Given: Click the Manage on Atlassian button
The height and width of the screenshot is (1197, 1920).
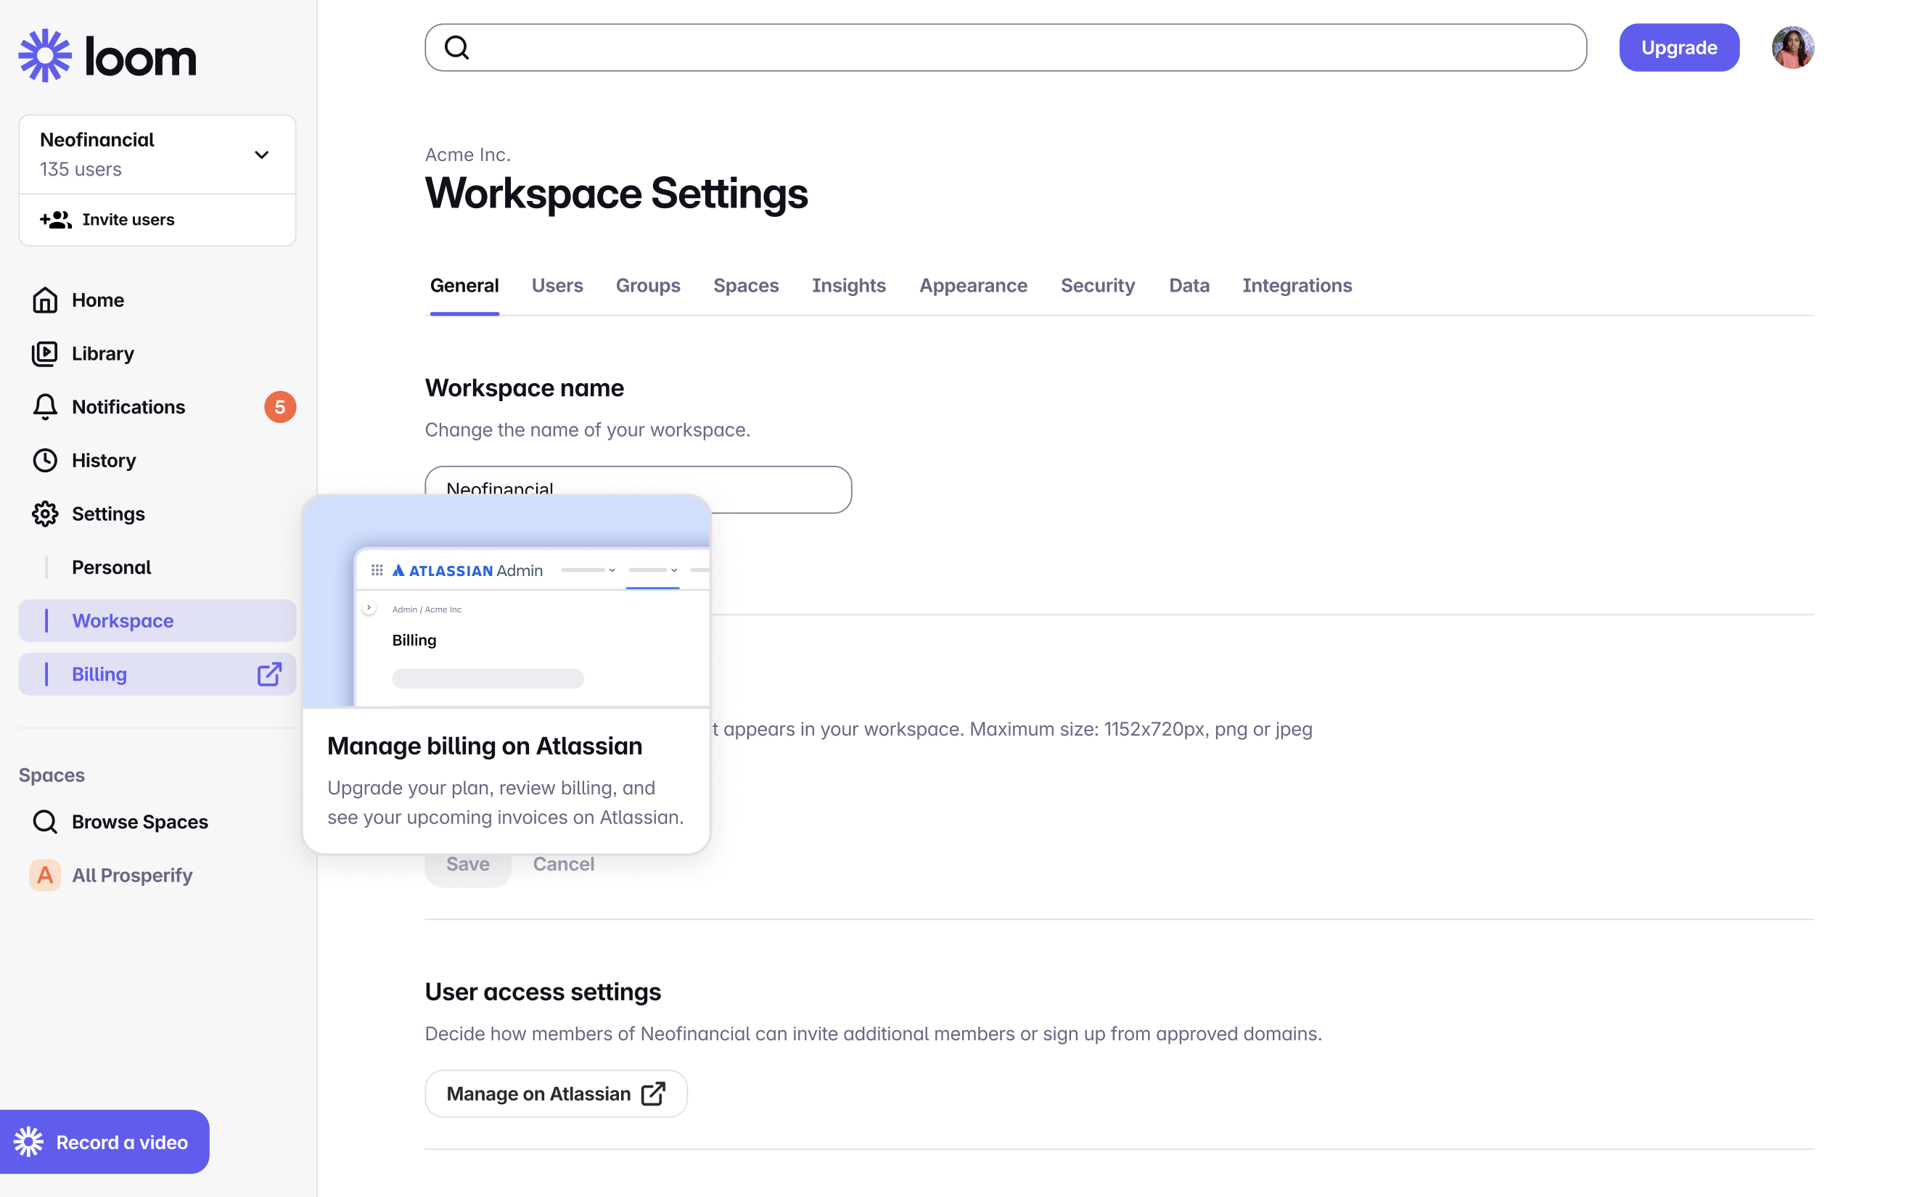Looking at the screenshot, I should point(556,1093).
